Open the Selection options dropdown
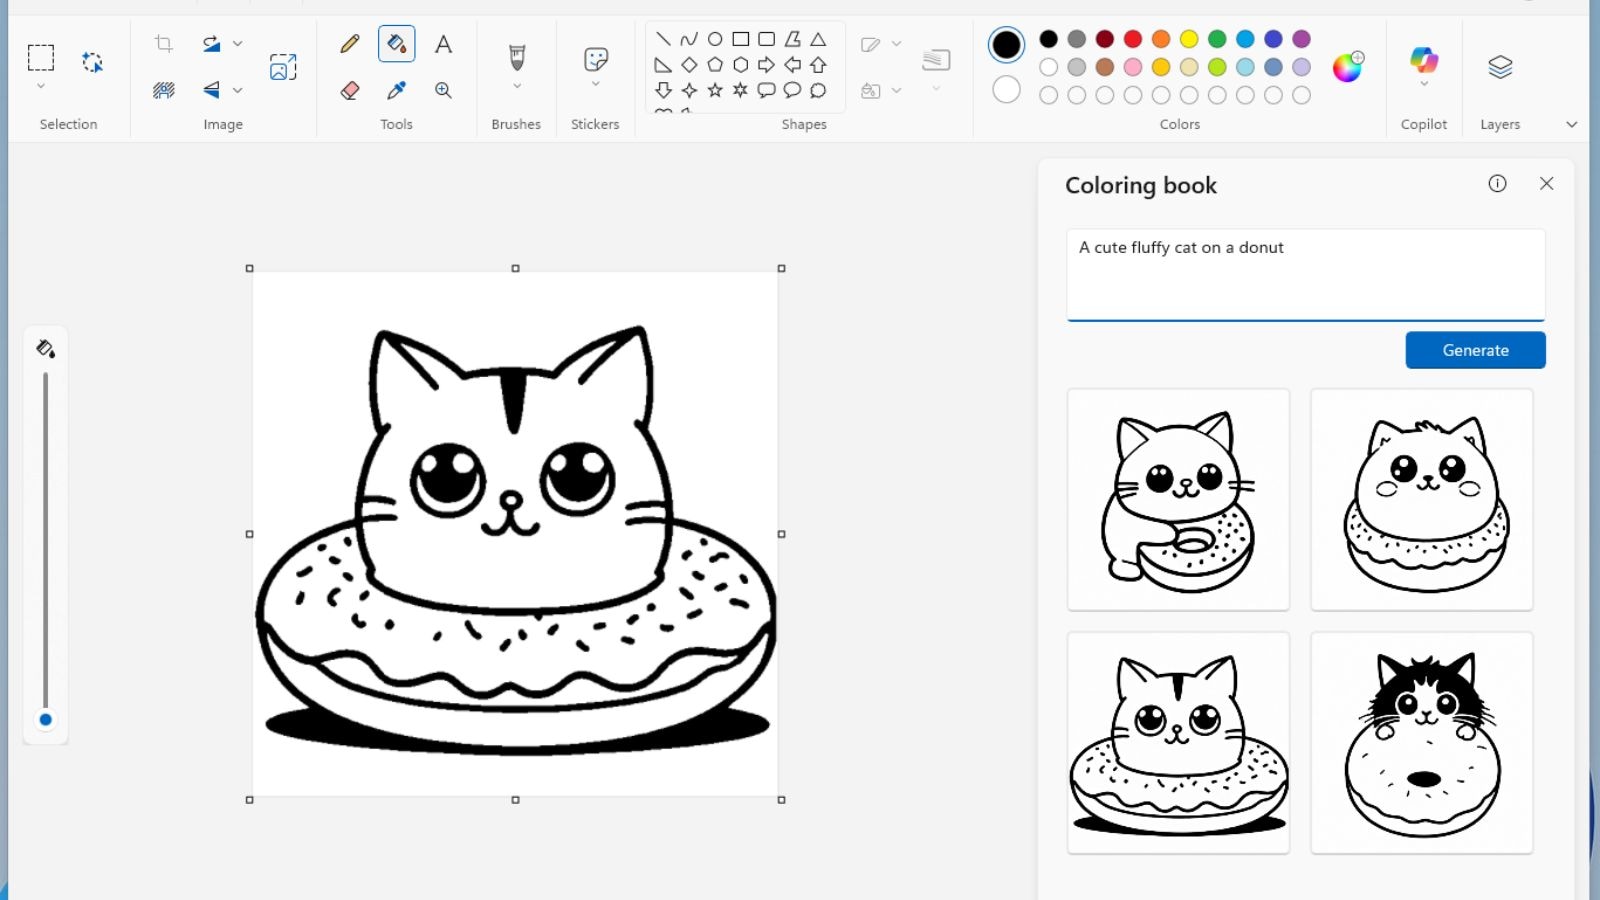 41,85
